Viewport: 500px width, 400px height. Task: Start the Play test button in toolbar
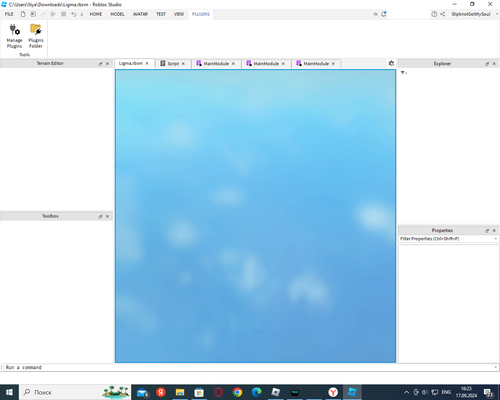click(x=53, y=14)
